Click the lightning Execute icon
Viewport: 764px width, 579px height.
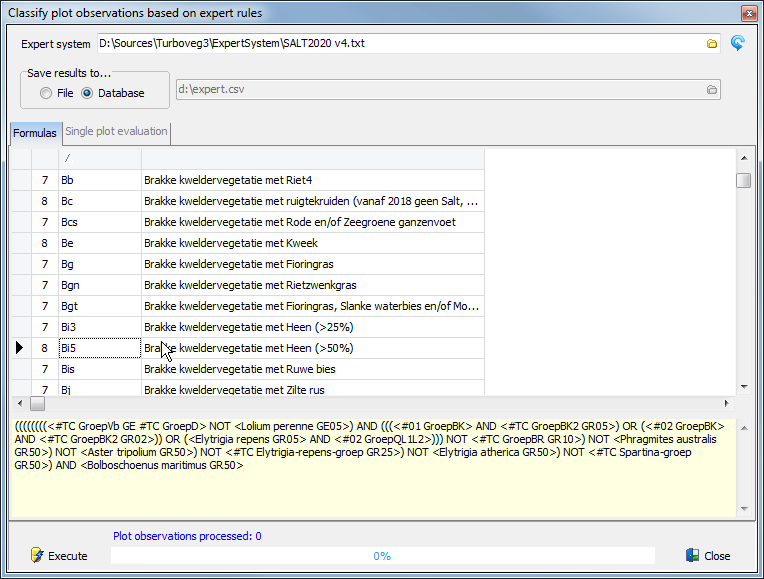pyautogui.click(x=37, y=555)
